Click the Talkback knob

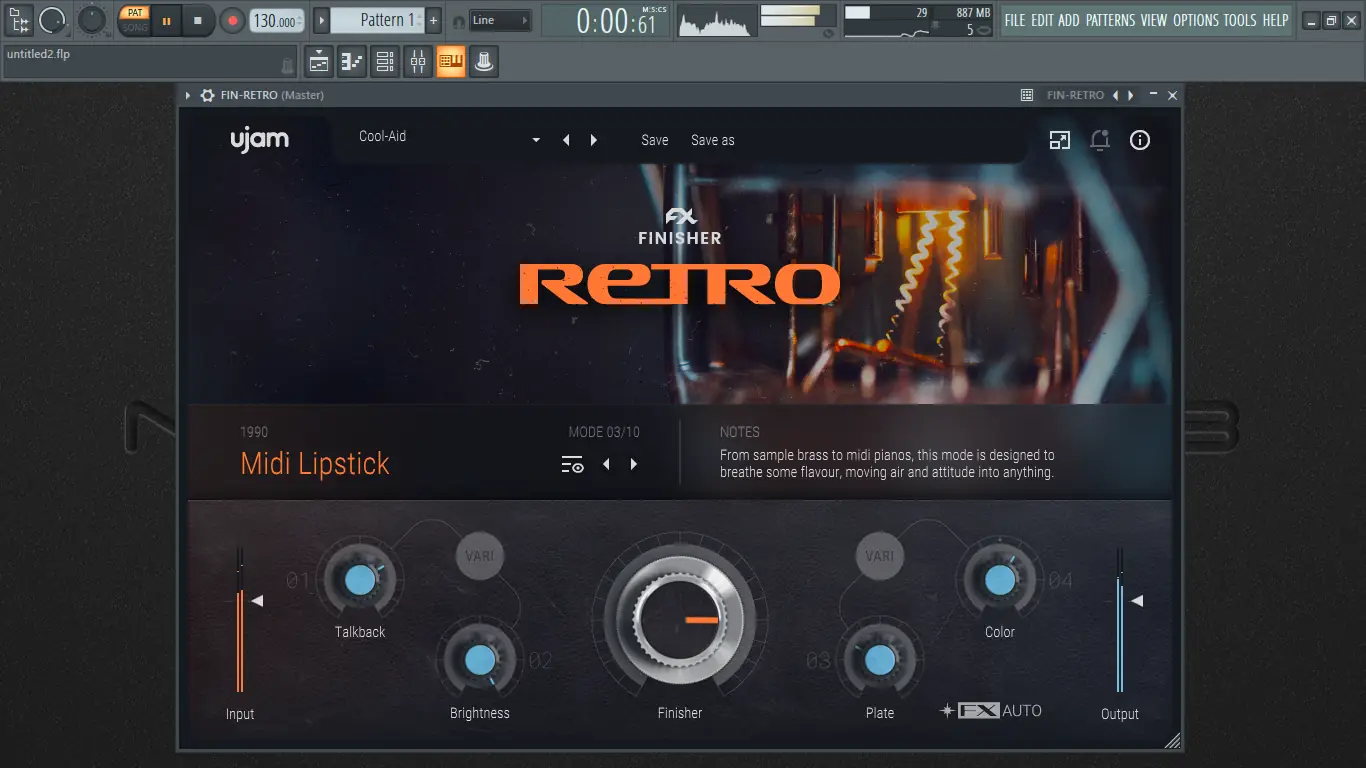click(359, 579)
